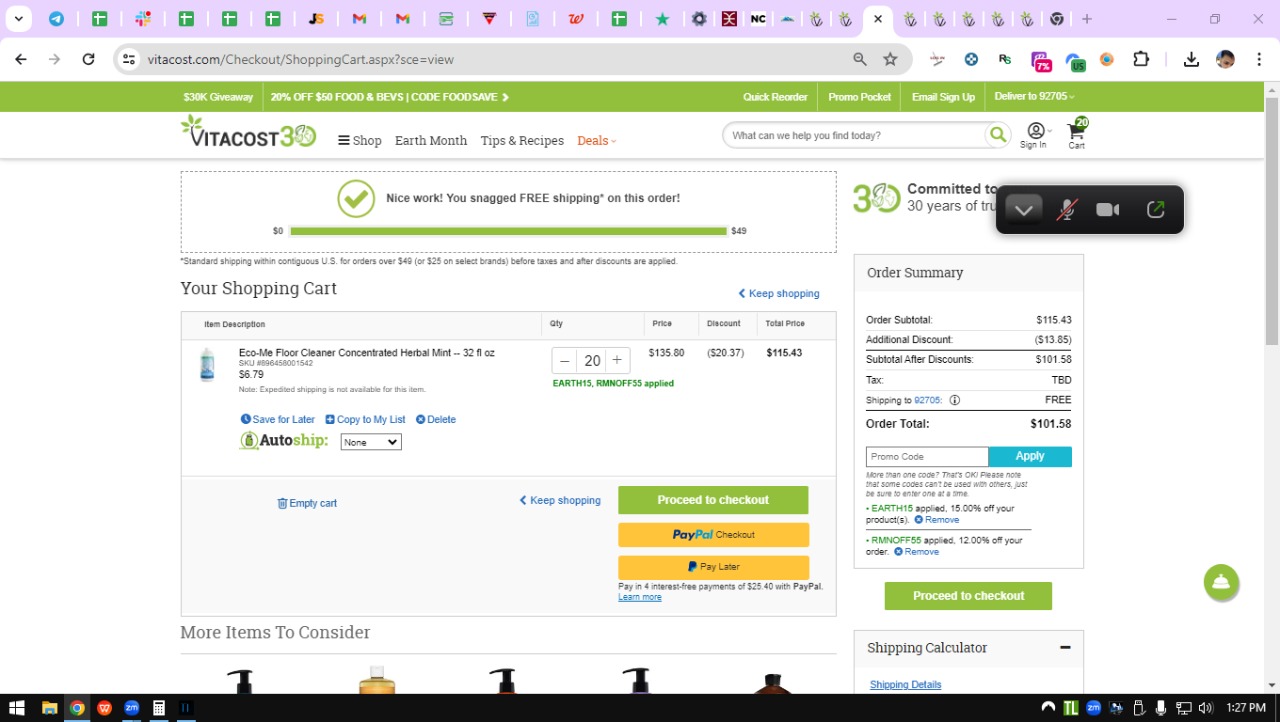Image resolution: width=1280 pixels, height=722 pixels.
Task: Open the Chrome profile avatar
Action: point(1225,59)
